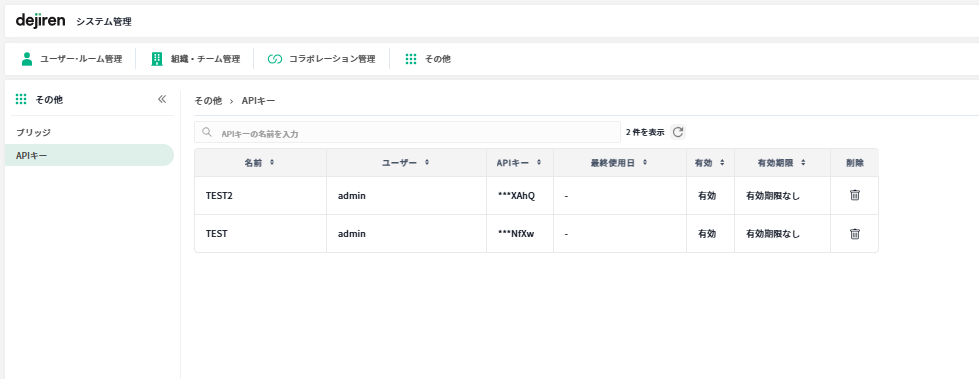Open その他 in top navigation

pyautogui.click(x=428, y=59)
